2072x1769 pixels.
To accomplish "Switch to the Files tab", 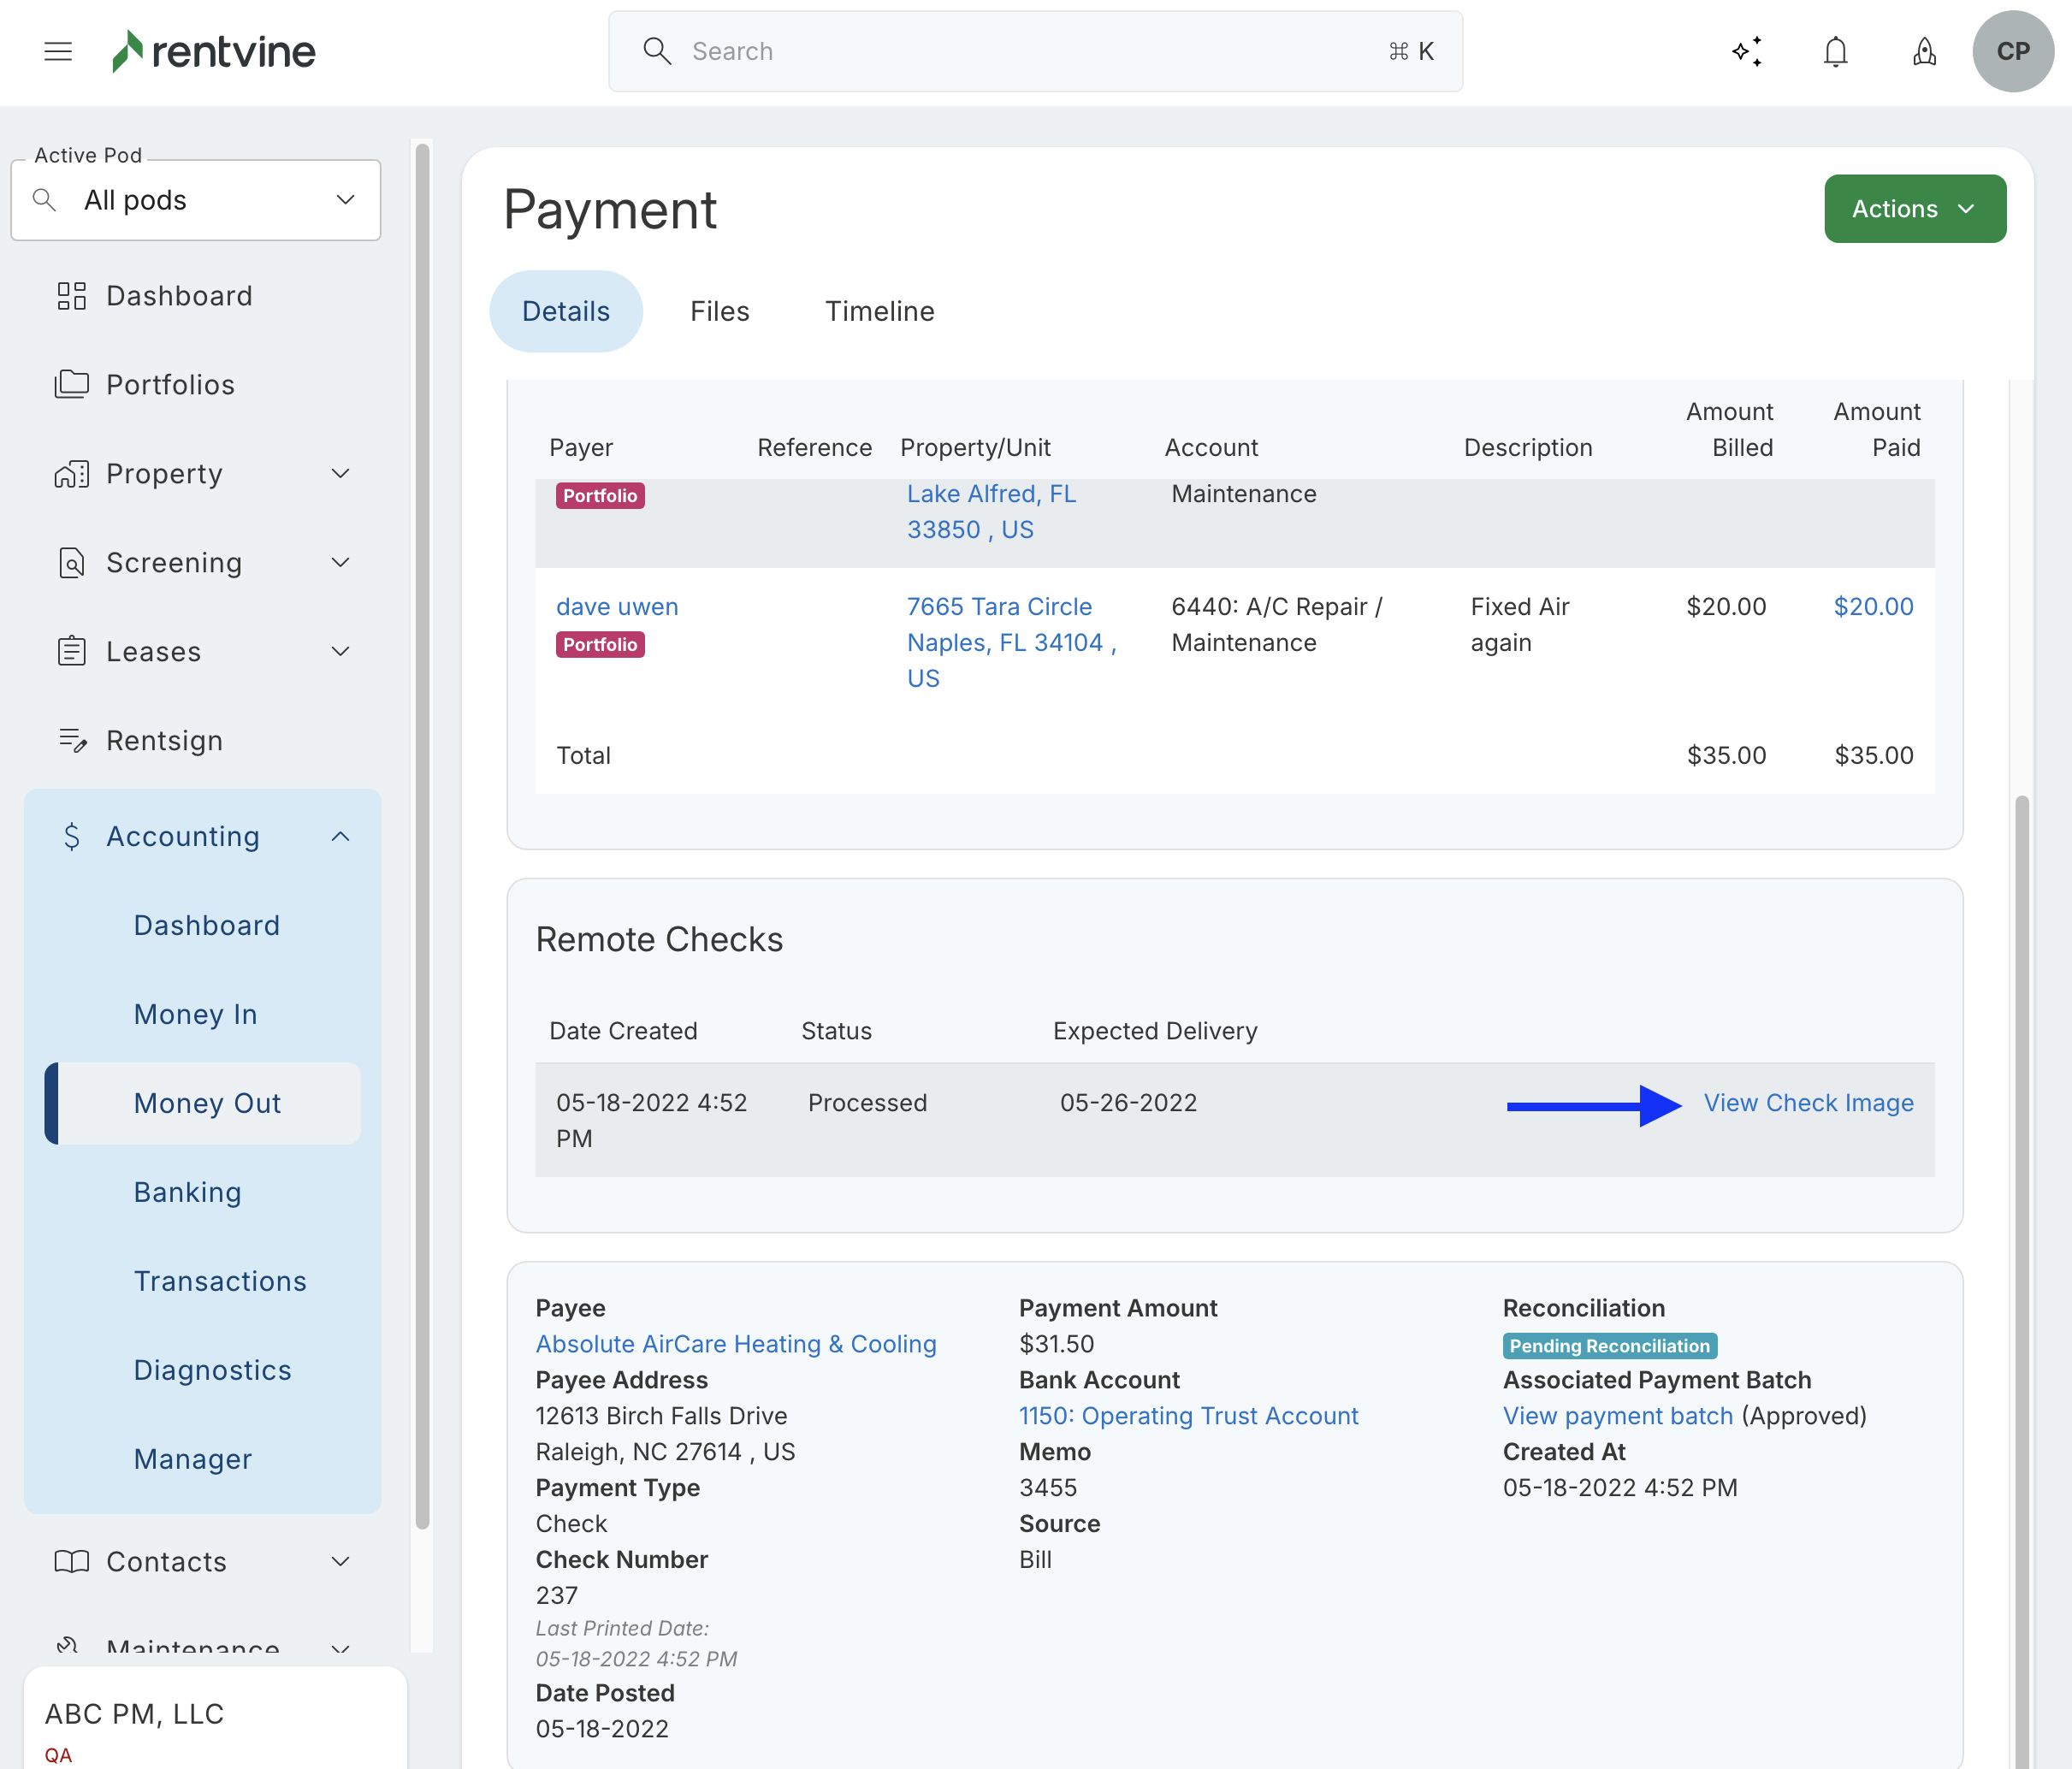I will pos(719,312).
